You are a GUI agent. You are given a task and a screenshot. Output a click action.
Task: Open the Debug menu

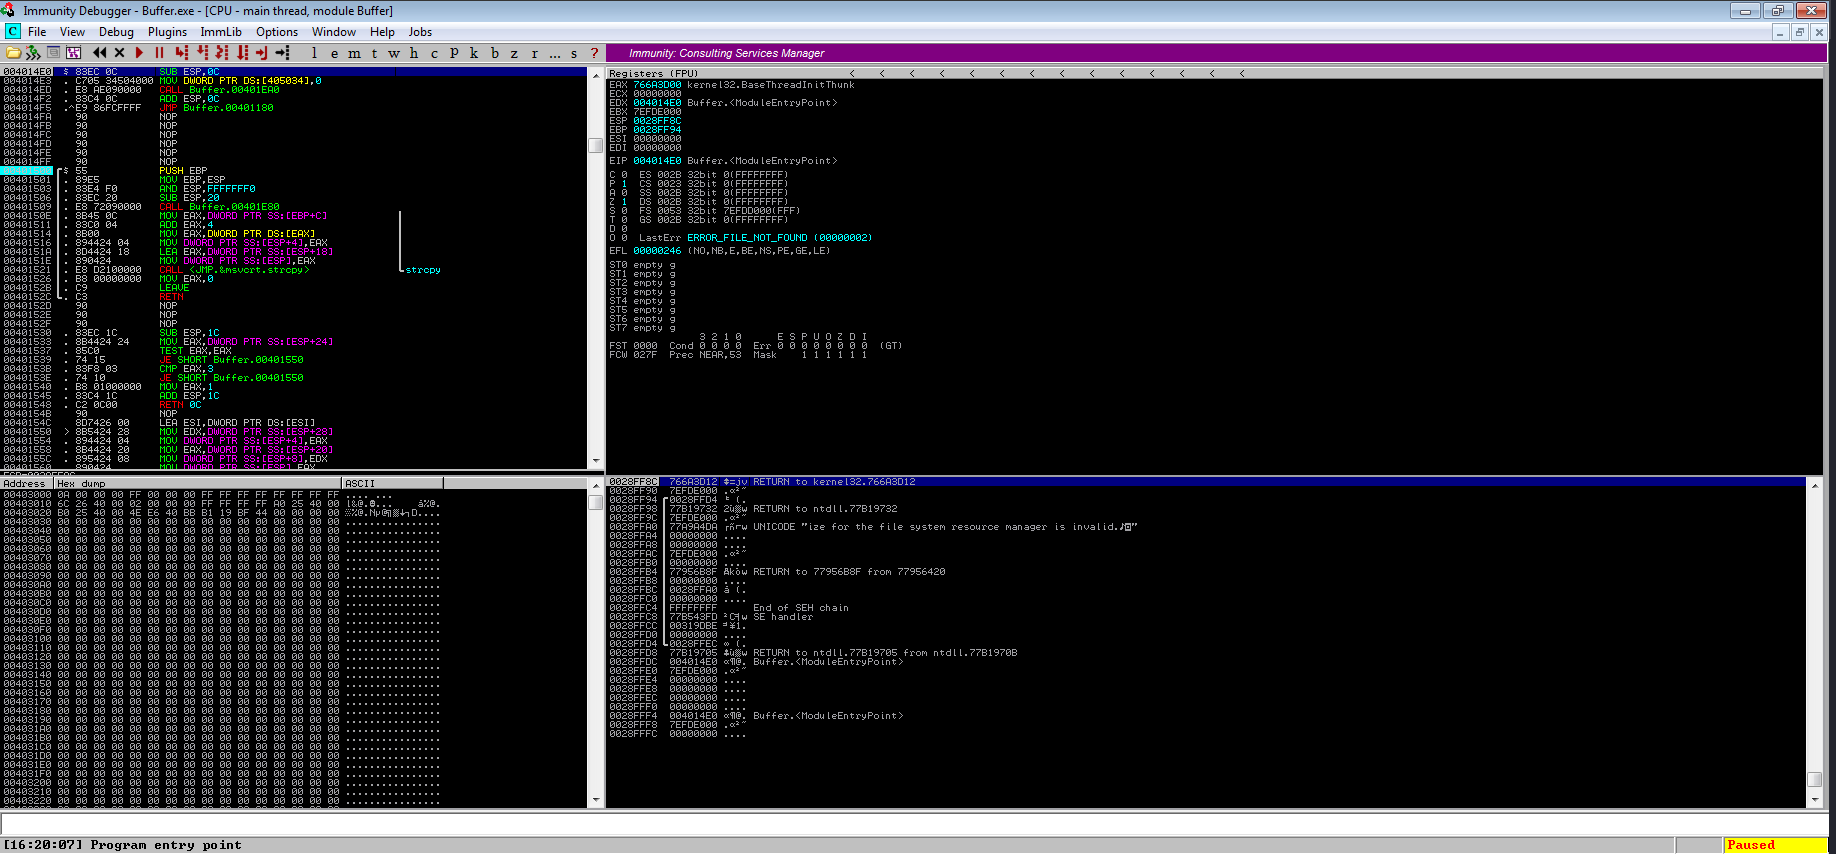[x=116, y=32]
